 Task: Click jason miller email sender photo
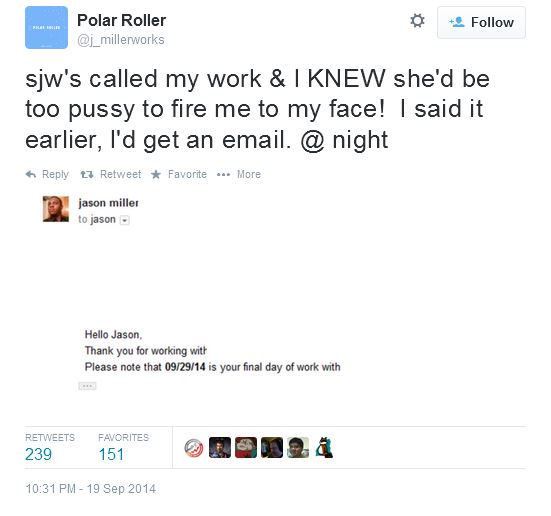click(56, 209)
